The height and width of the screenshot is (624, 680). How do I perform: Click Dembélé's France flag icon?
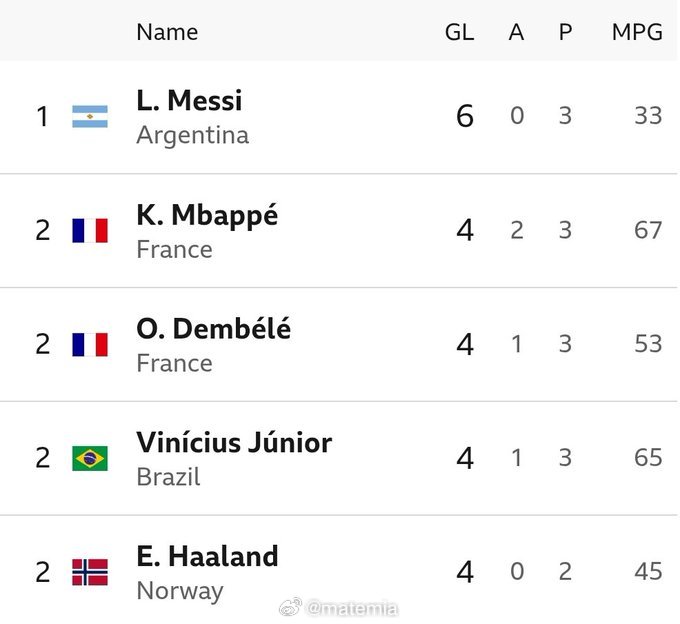click(90, 344)
